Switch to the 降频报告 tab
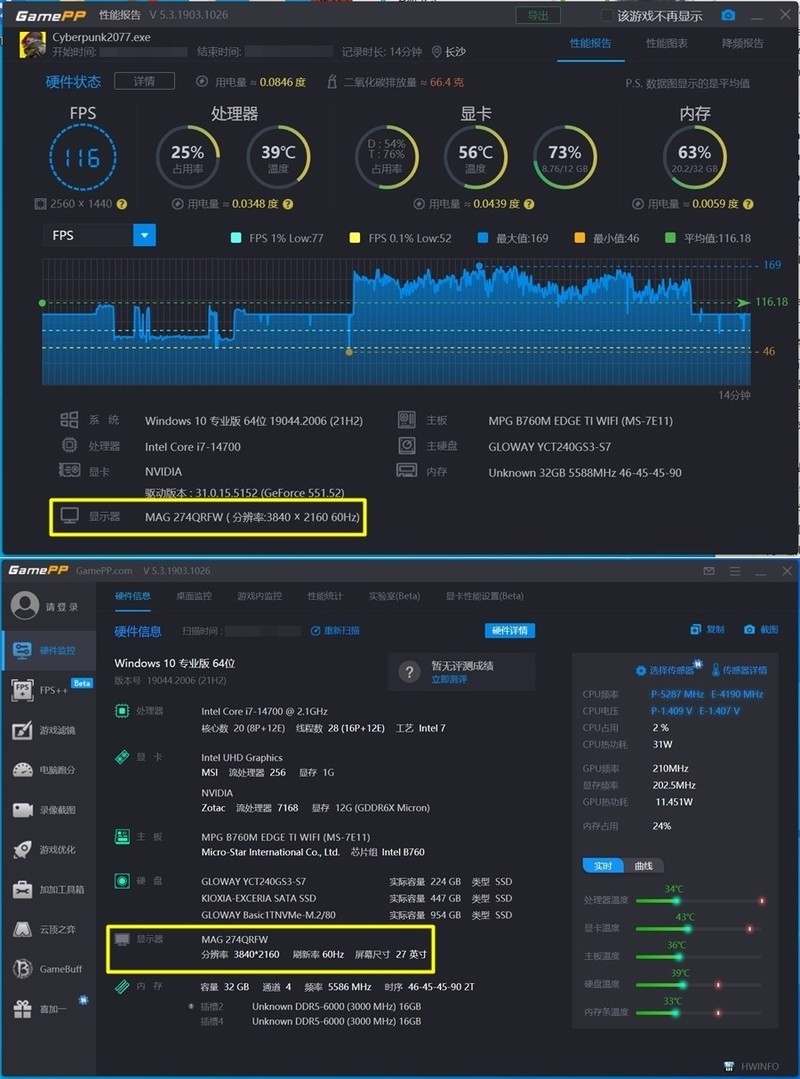800x1079 pixels. pos(742,43)
